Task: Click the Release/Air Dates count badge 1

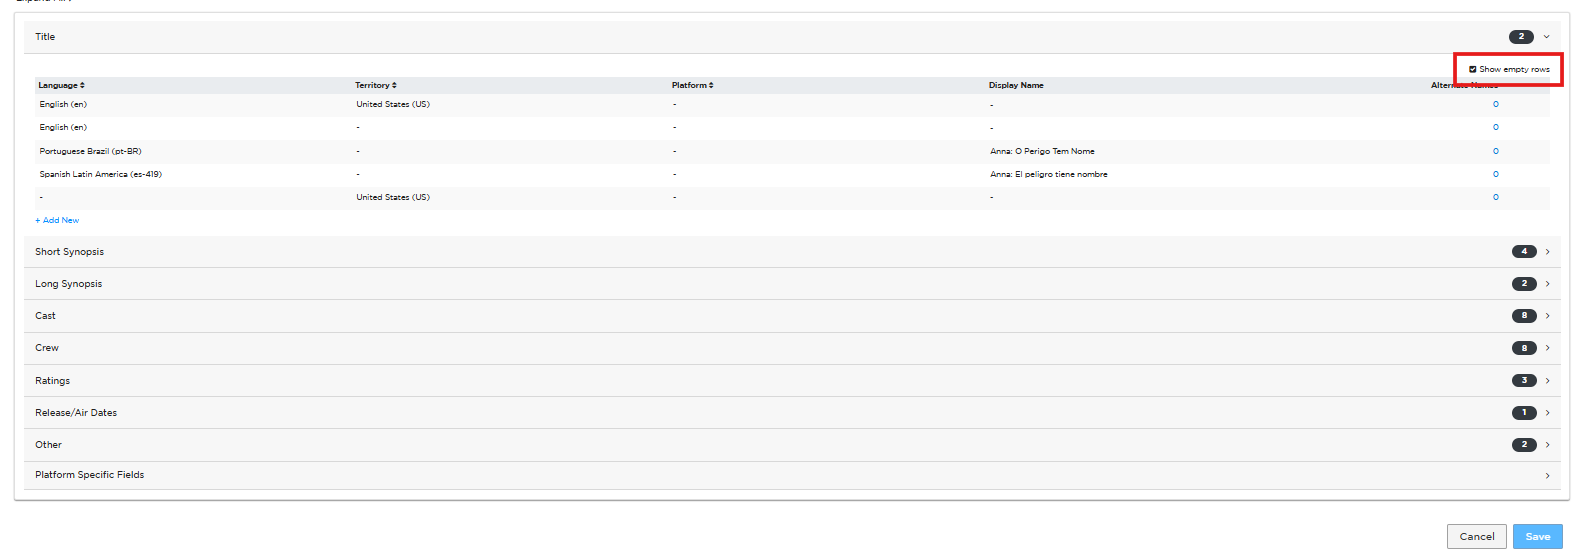Action: click(1524, 413)
